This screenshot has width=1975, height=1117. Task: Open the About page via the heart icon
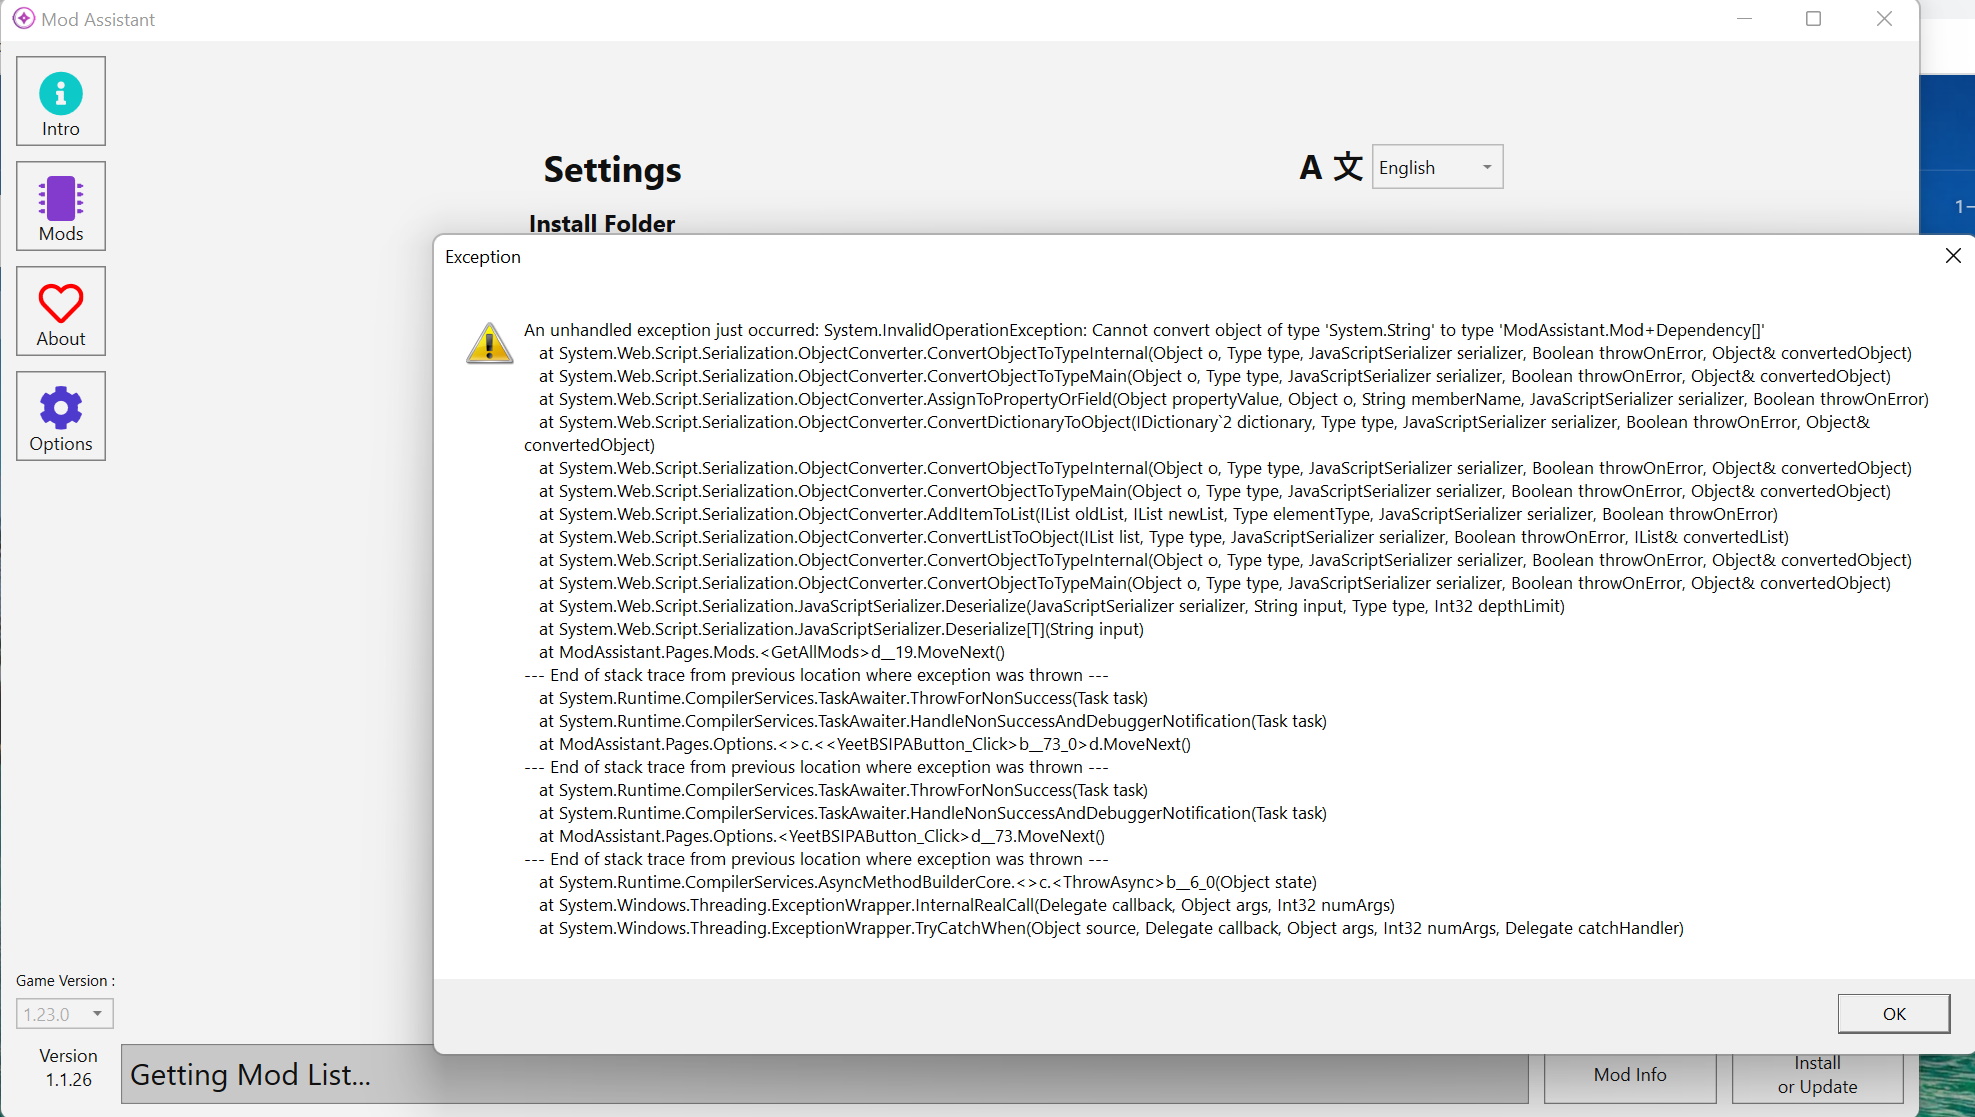pyautogui.click(x=61, y=311)
